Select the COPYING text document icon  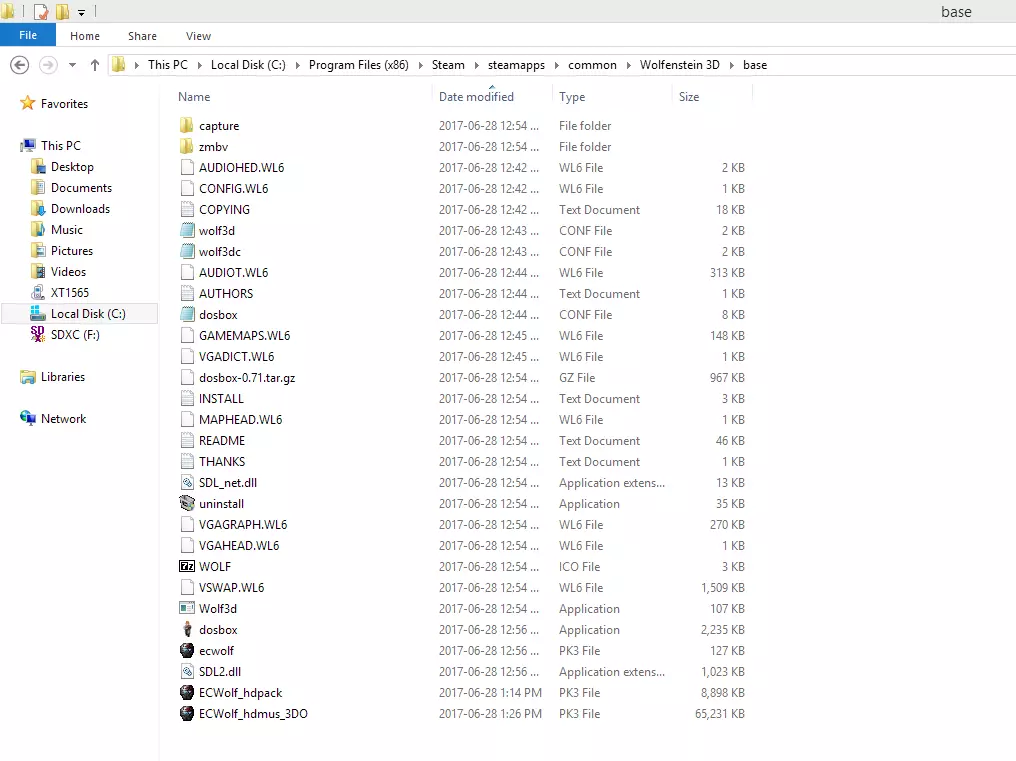pos(187,209)
